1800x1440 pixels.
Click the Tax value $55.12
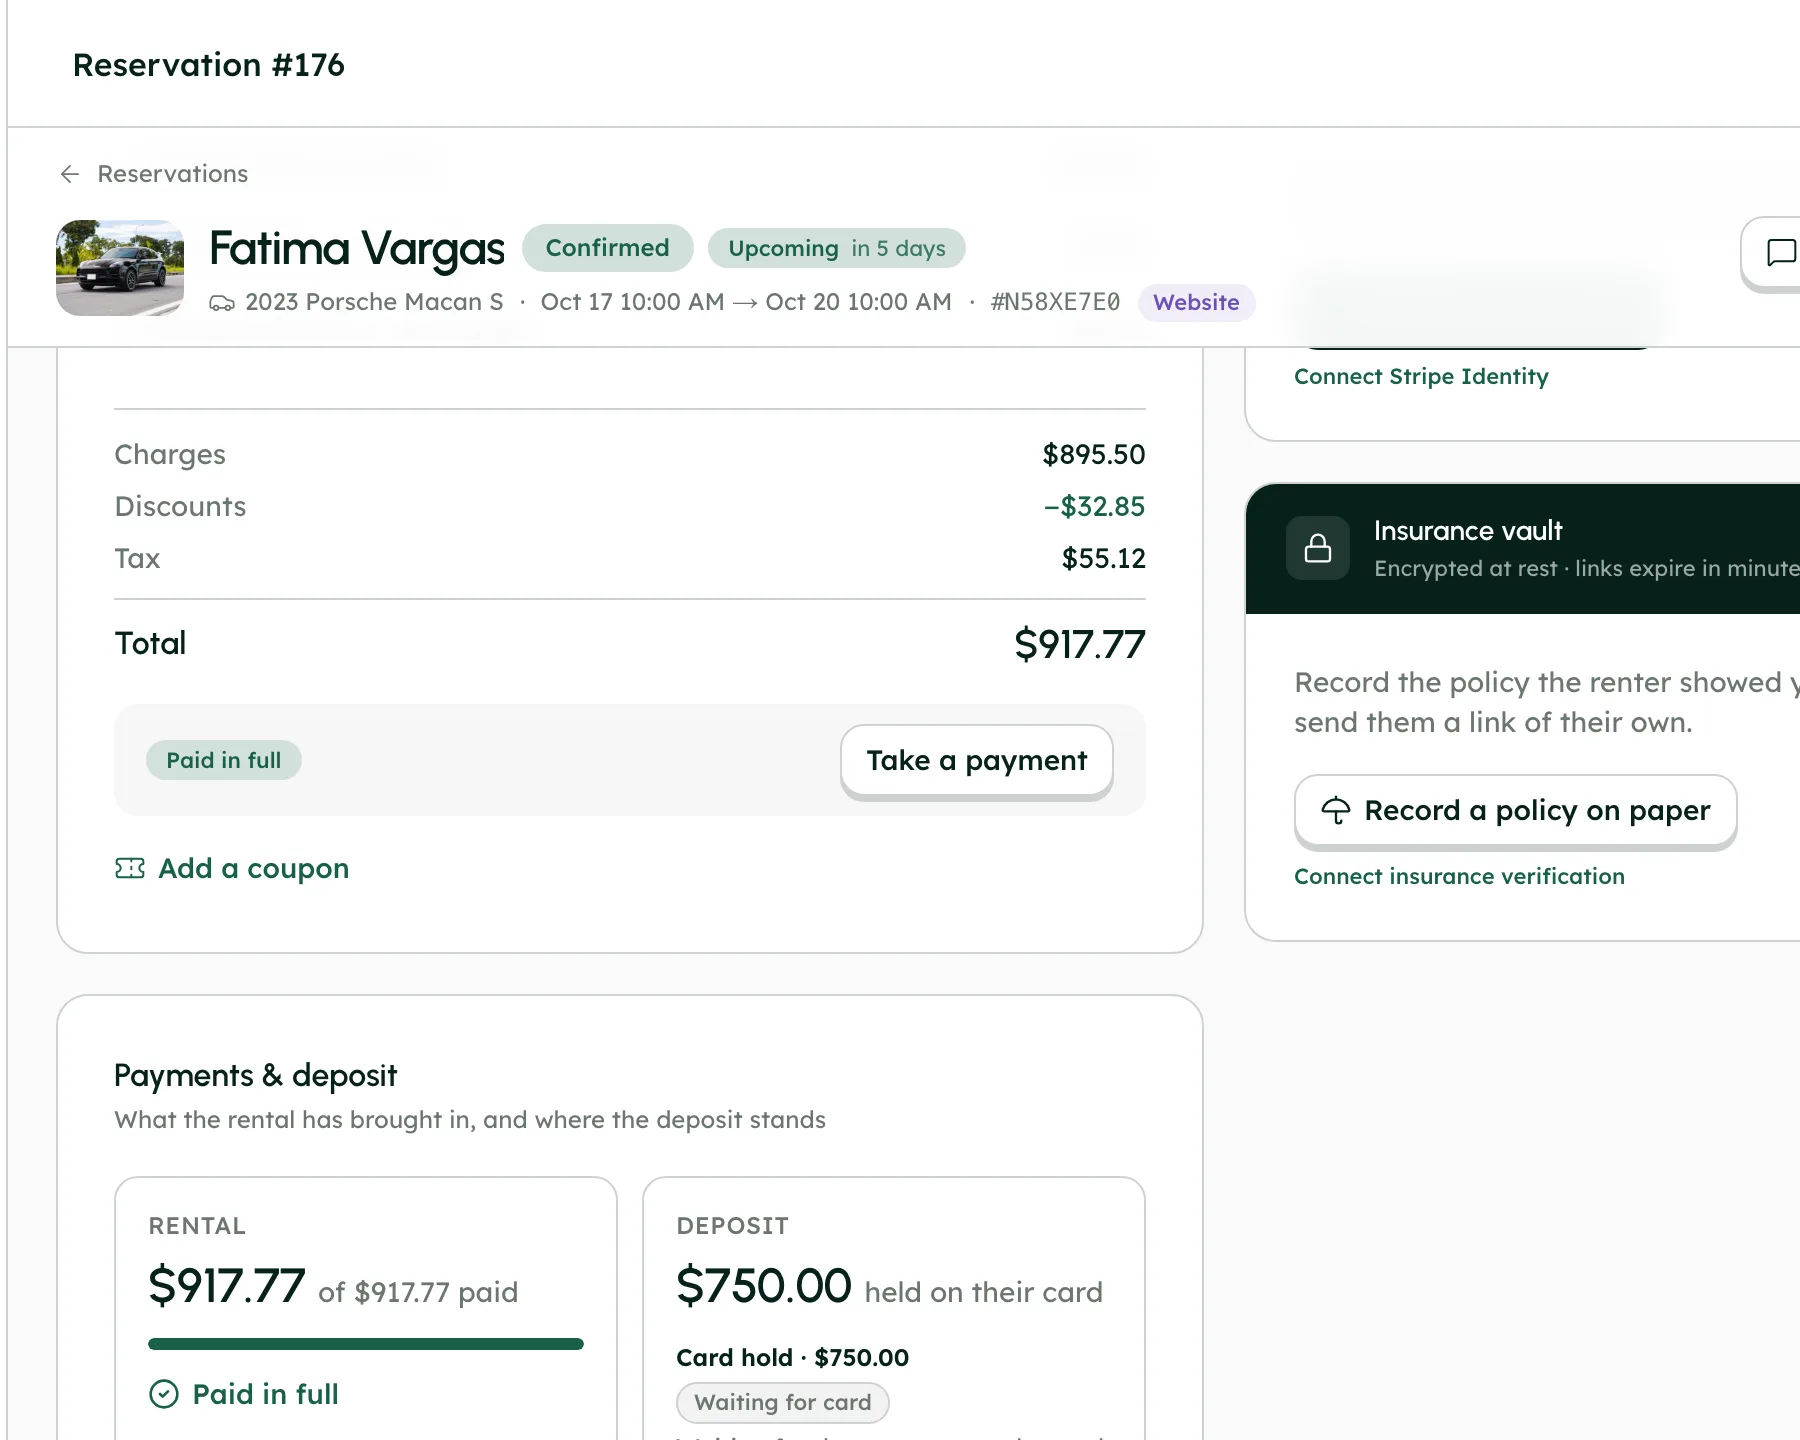(x=1103, y=559)
